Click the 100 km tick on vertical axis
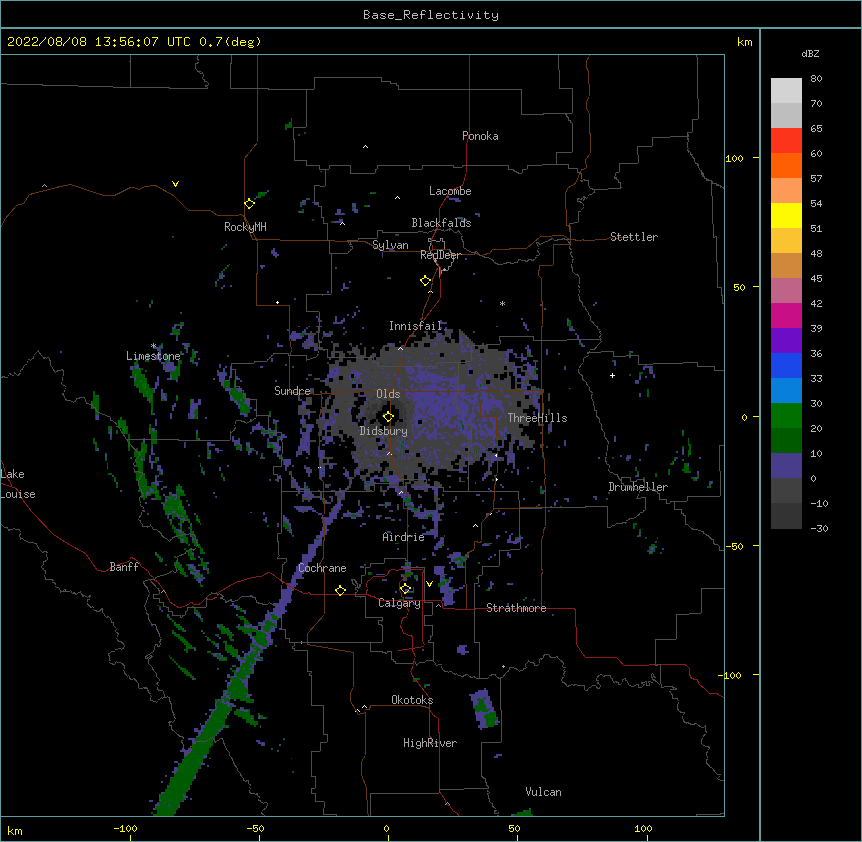This screenshot has height=842, width=862. click(734, 158)
